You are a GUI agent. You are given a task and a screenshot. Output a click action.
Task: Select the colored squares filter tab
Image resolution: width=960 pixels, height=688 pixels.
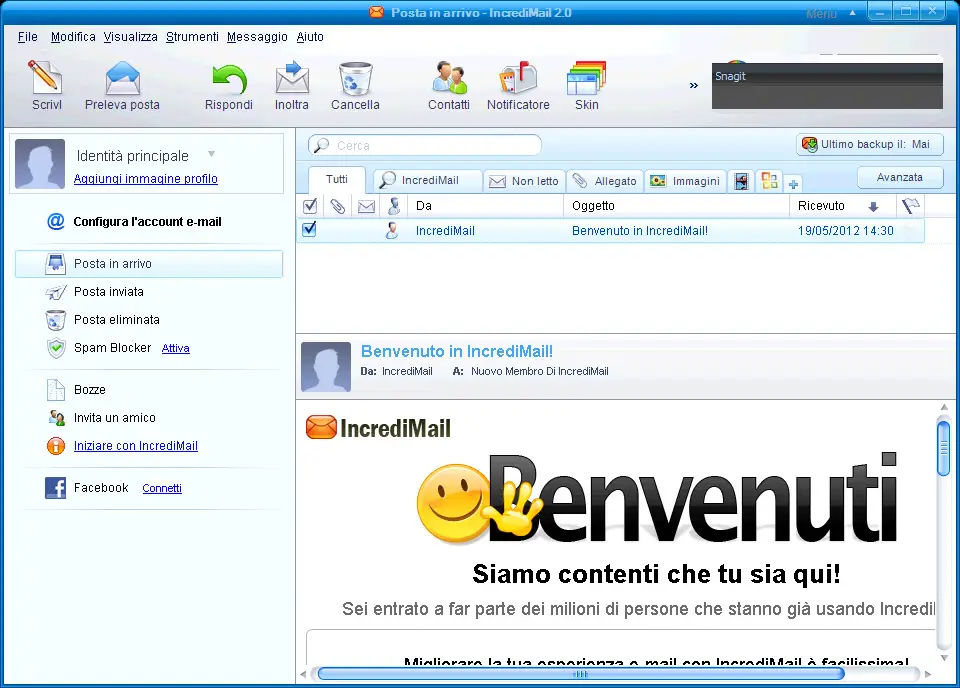pyautogui.click(x=770, y=181)
